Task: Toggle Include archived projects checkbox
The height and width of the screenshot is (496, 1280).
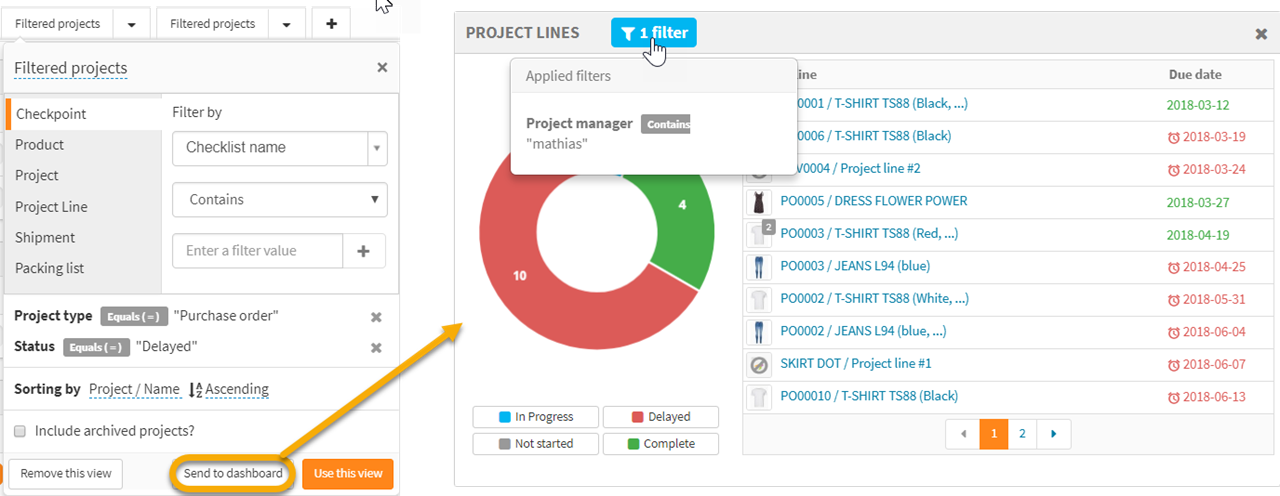Action: 21,431
